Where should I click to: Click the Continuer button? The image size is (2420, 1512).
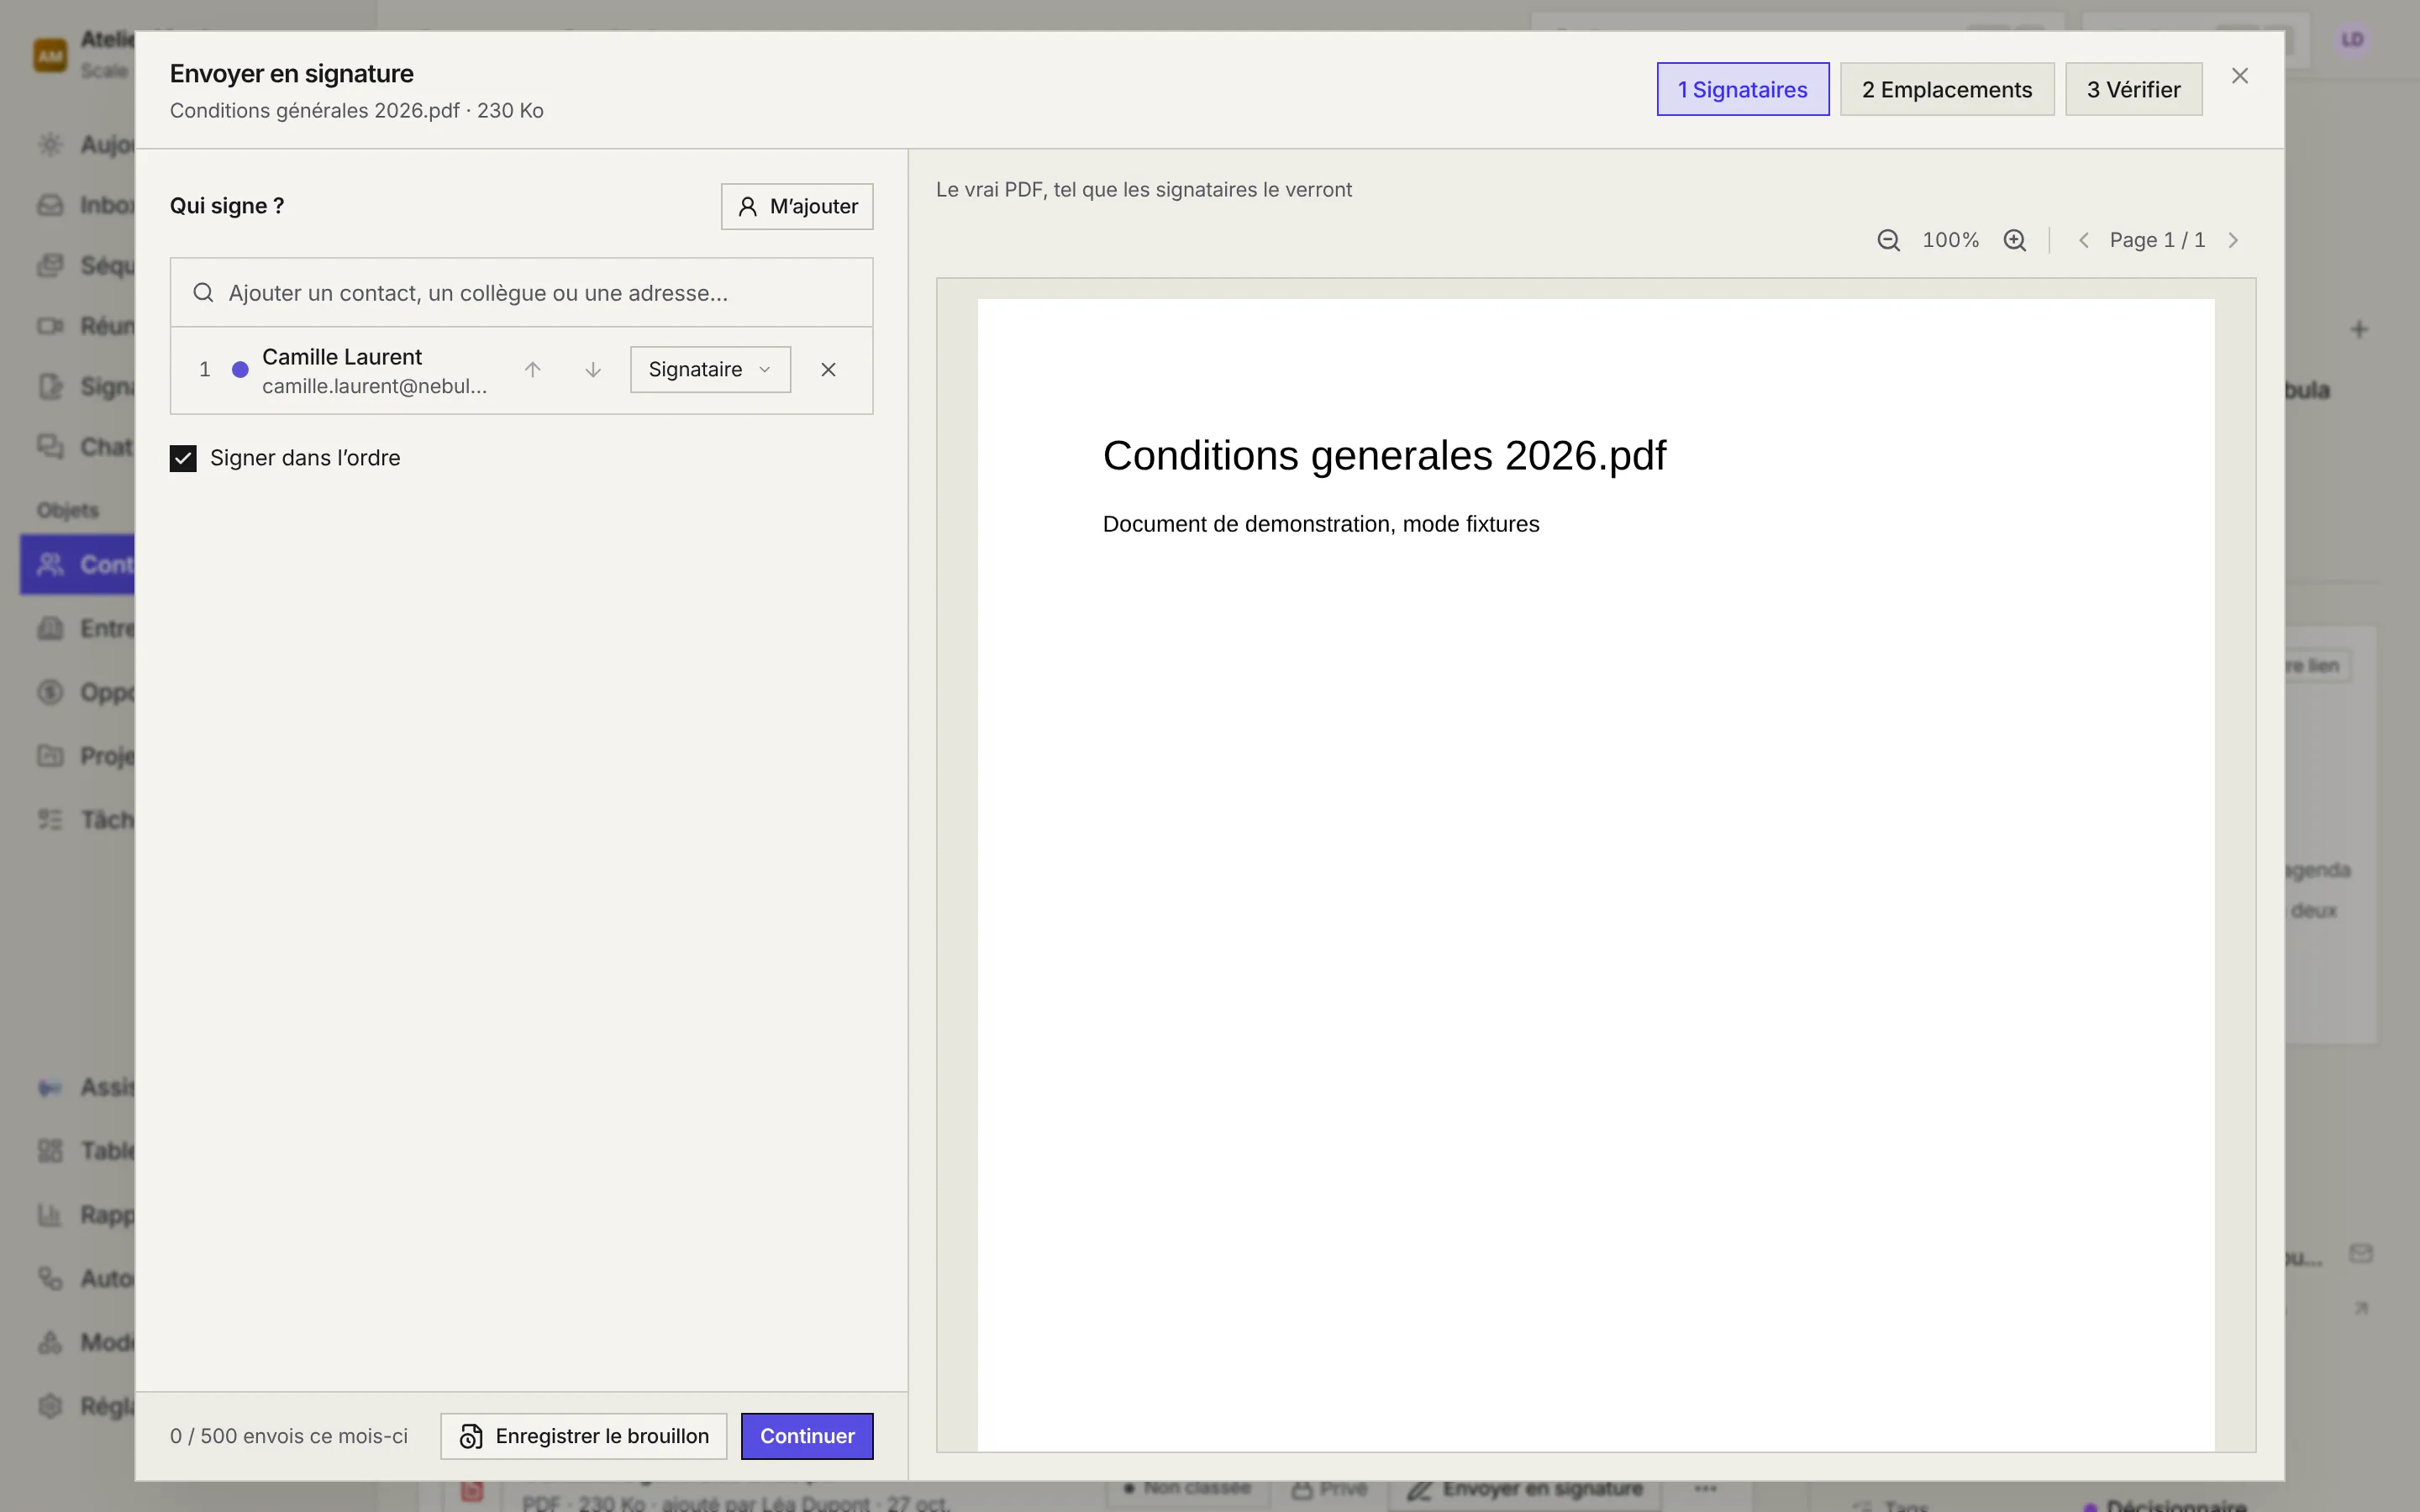[x=807, y=1436]
